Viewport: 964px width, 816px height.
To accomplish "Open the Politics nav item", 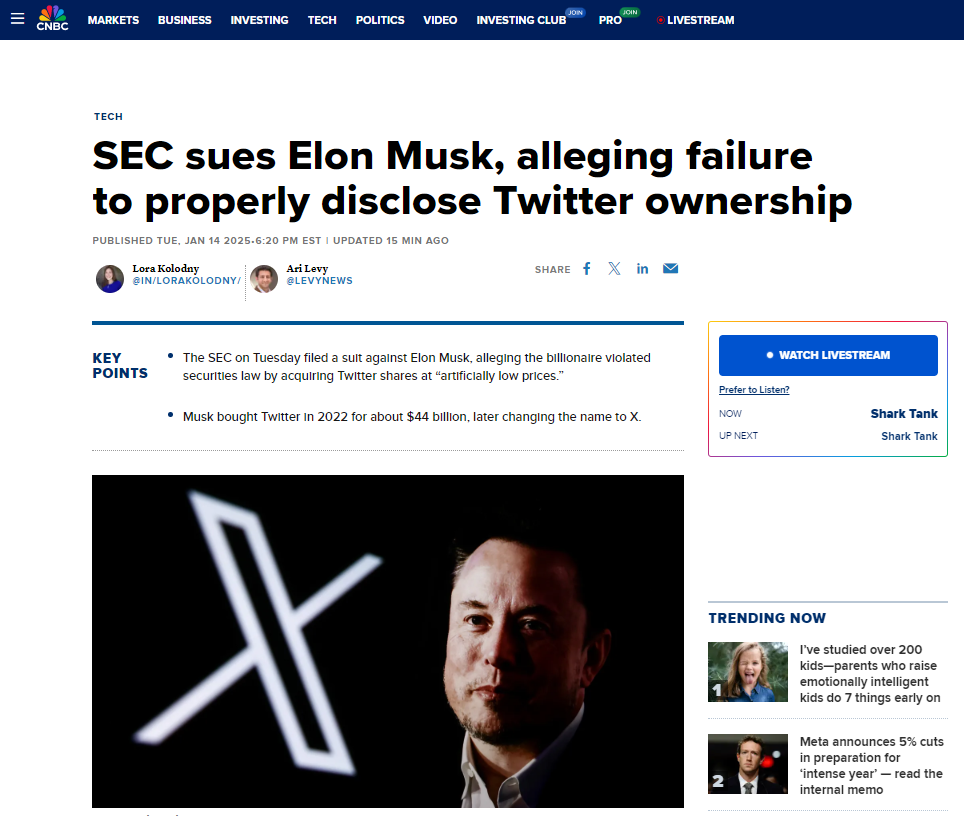I will coord(380,20).
